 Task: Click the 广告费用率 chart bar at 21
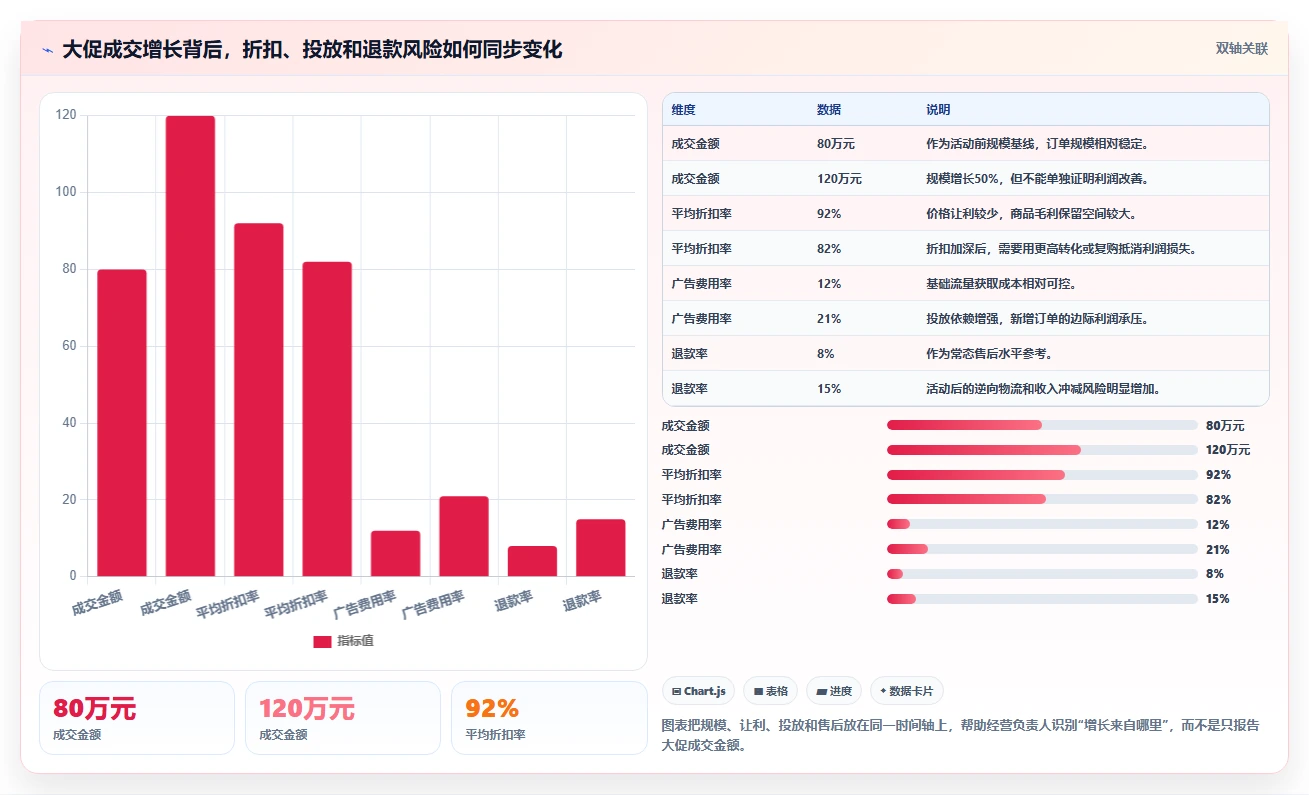pyautogui.click(x=464, y=536)
